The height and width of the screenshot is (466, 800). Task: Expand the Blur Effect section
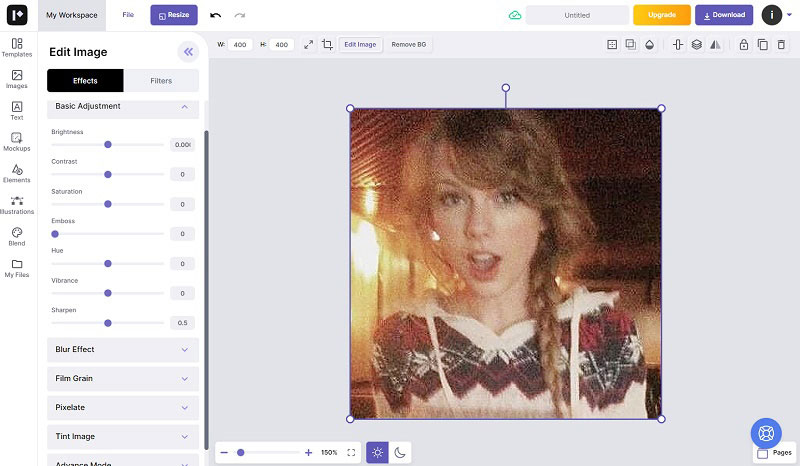click(x=123, y=350)
